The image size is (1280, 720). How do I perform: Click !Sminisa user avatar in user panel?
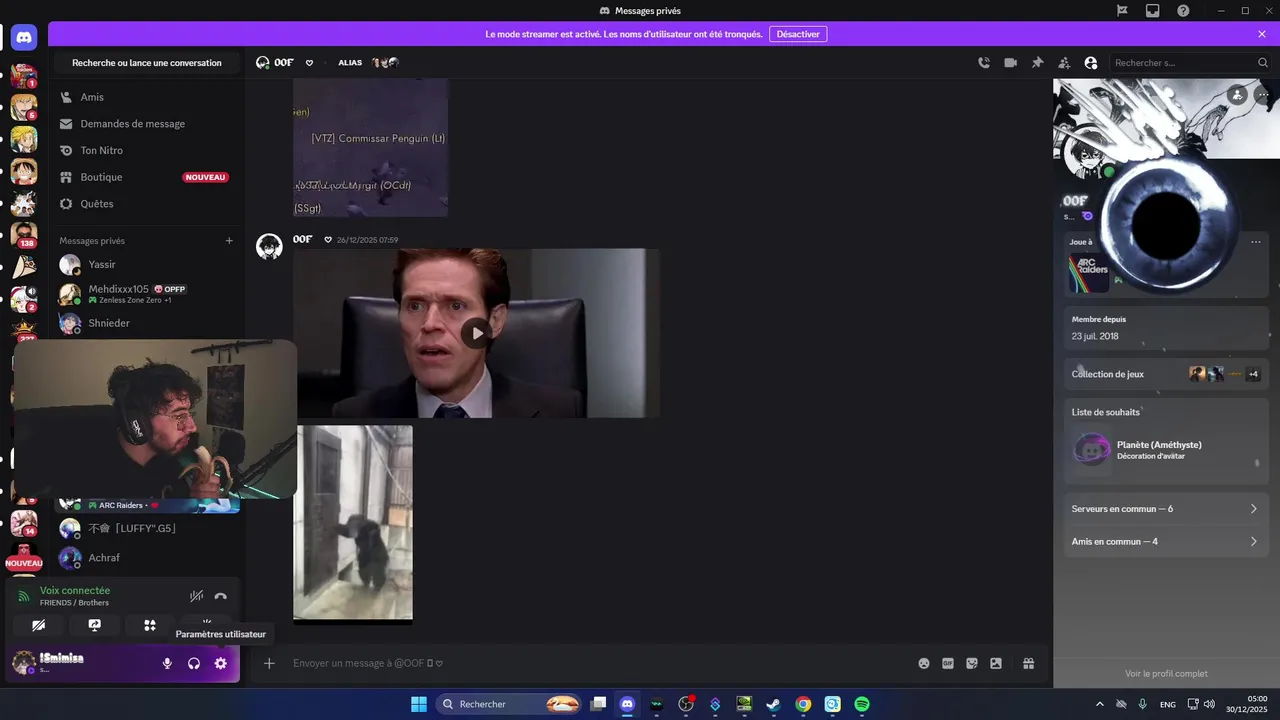coord(23,662)
